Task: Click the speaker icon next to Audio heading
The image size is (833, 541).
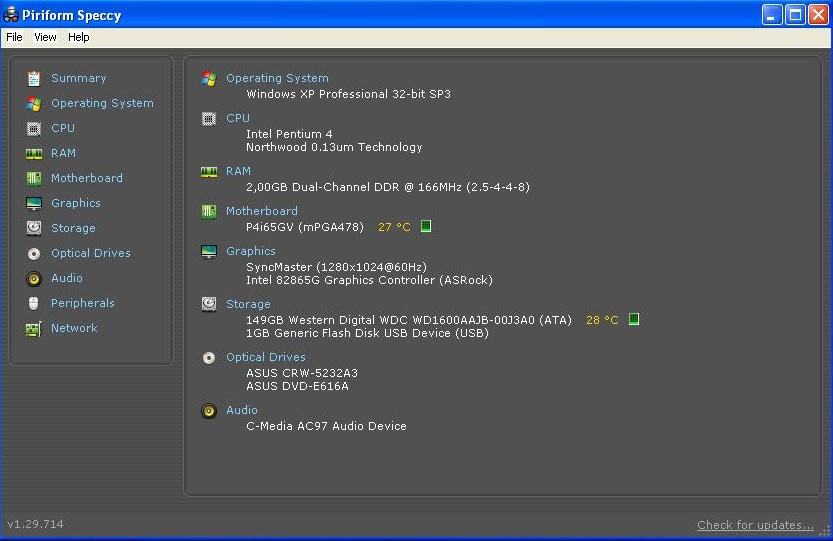Action: coord(209,411)
